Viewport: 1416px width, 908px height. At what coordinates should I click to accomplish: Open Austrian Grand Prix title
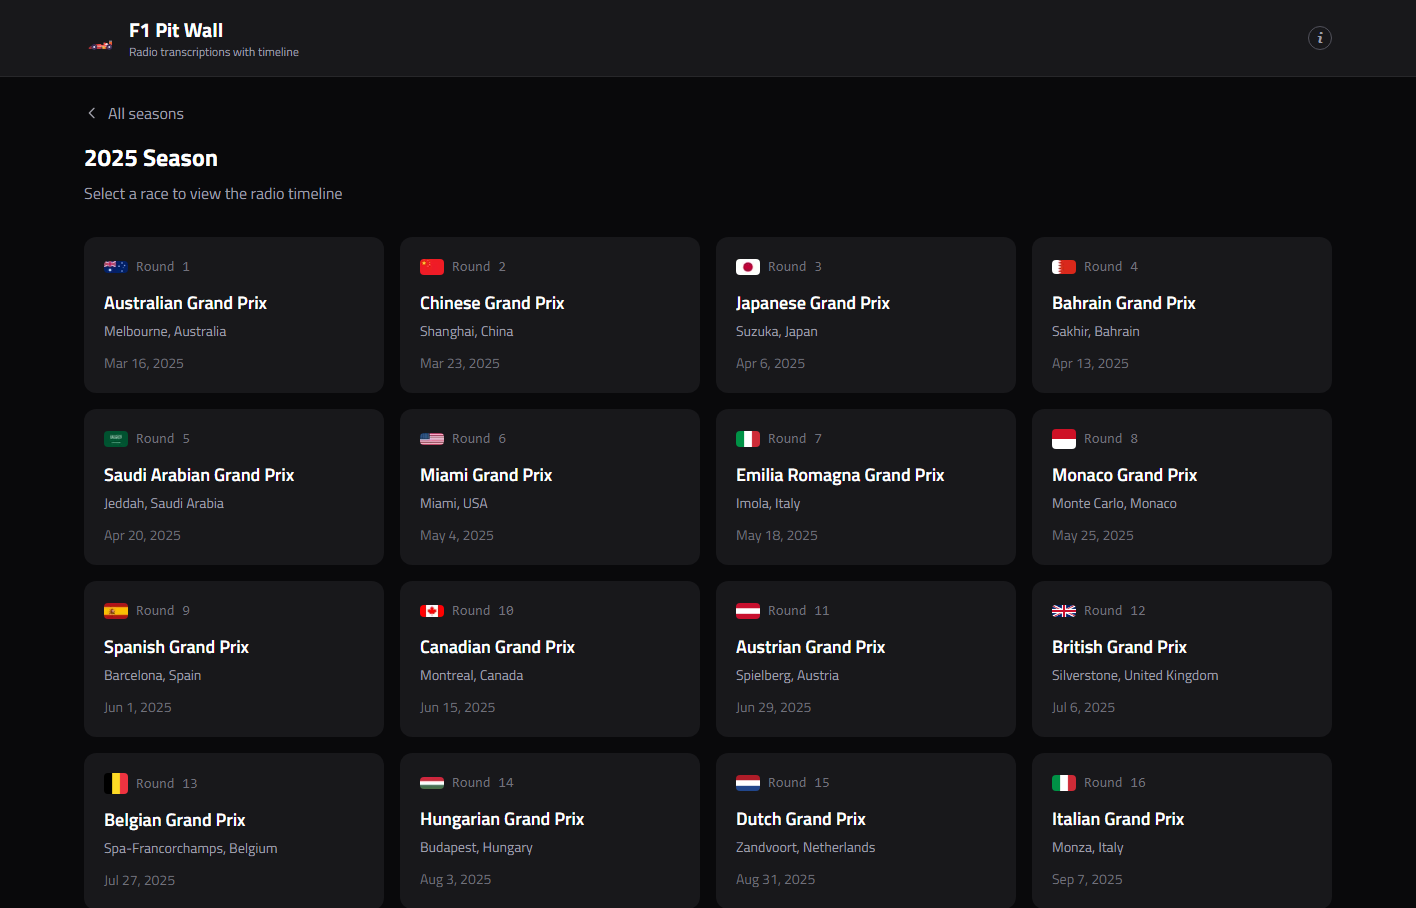tap(810, 647)
